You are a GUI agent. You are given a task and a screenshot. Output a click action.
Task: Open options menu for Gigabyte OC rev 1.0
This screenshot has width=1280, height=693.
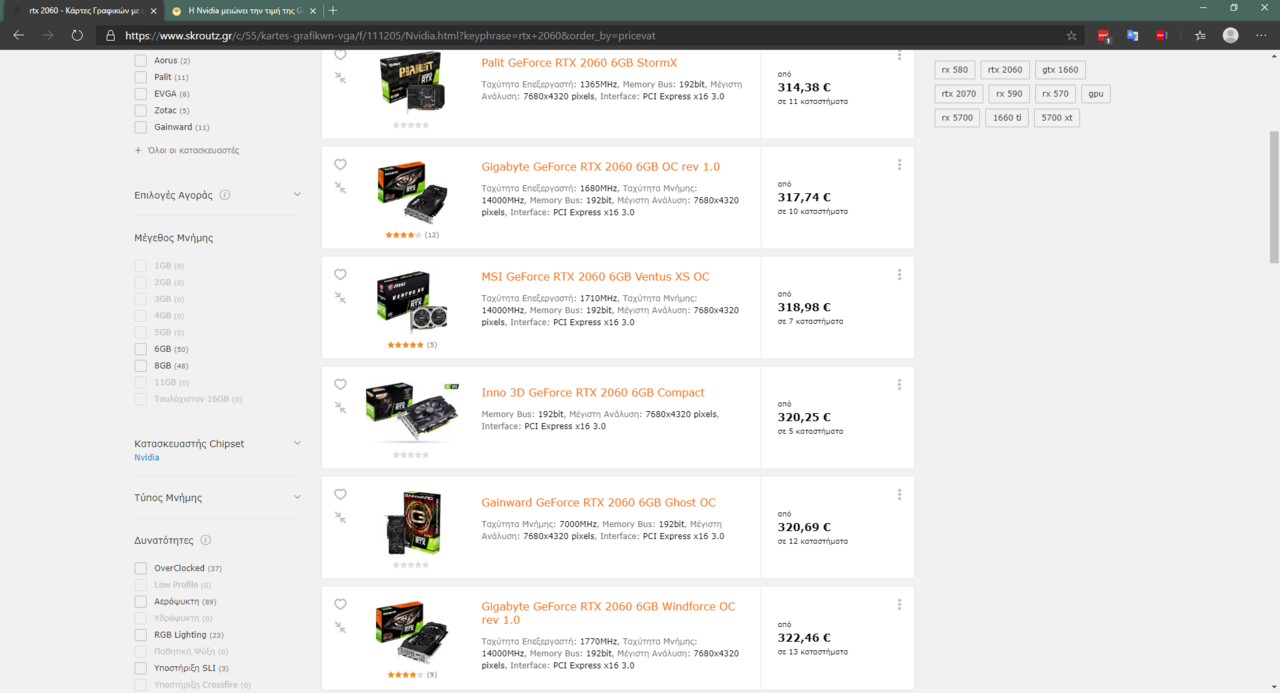[x=899, y=165]
